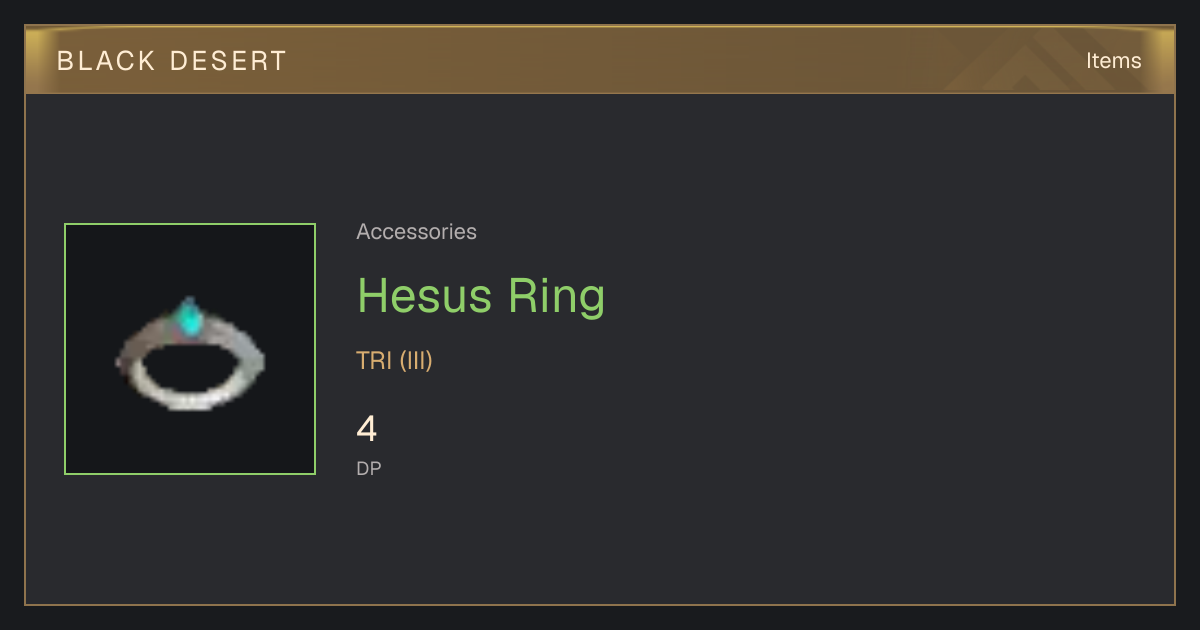Open the Items link in the header
1200x630 pixels.
tap(1113, 60)
